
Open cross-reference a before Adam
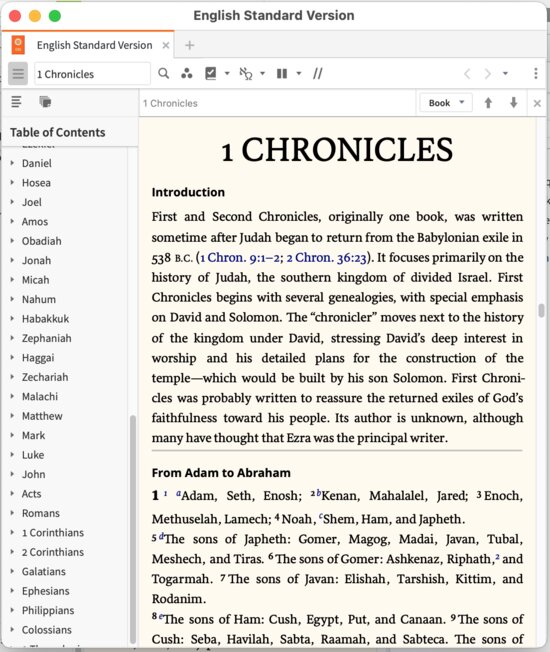point(178,494)
